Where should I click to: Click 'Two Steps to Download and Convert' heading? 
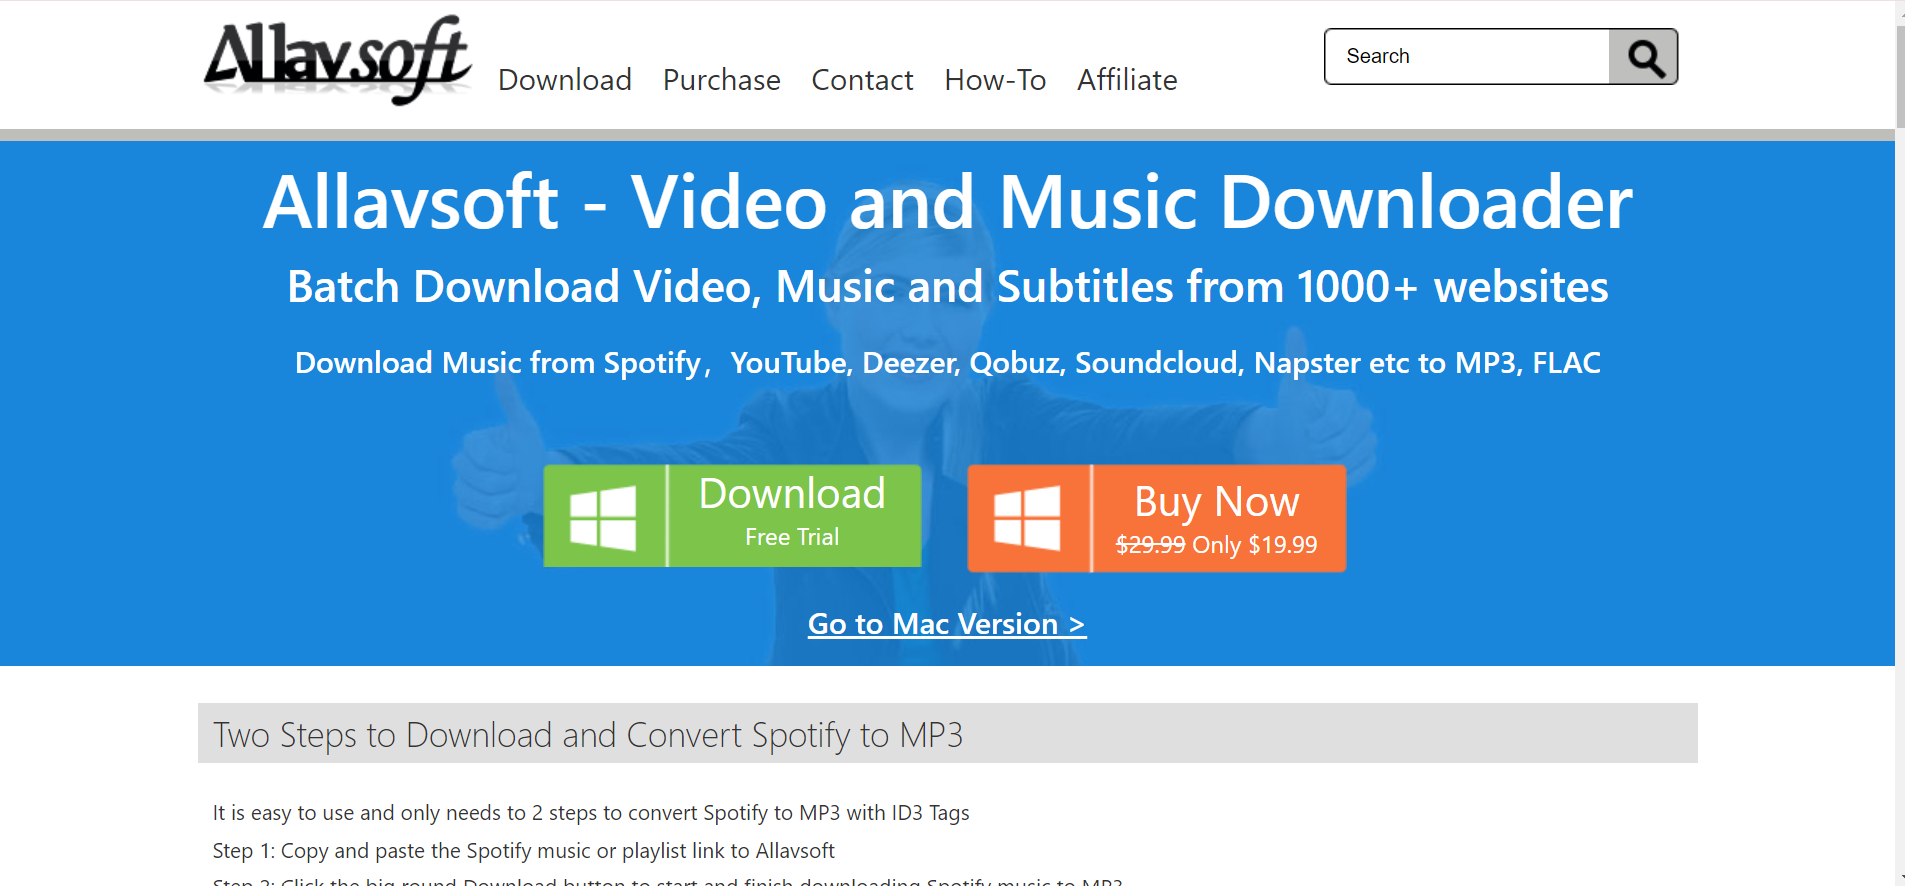[588, 735]
